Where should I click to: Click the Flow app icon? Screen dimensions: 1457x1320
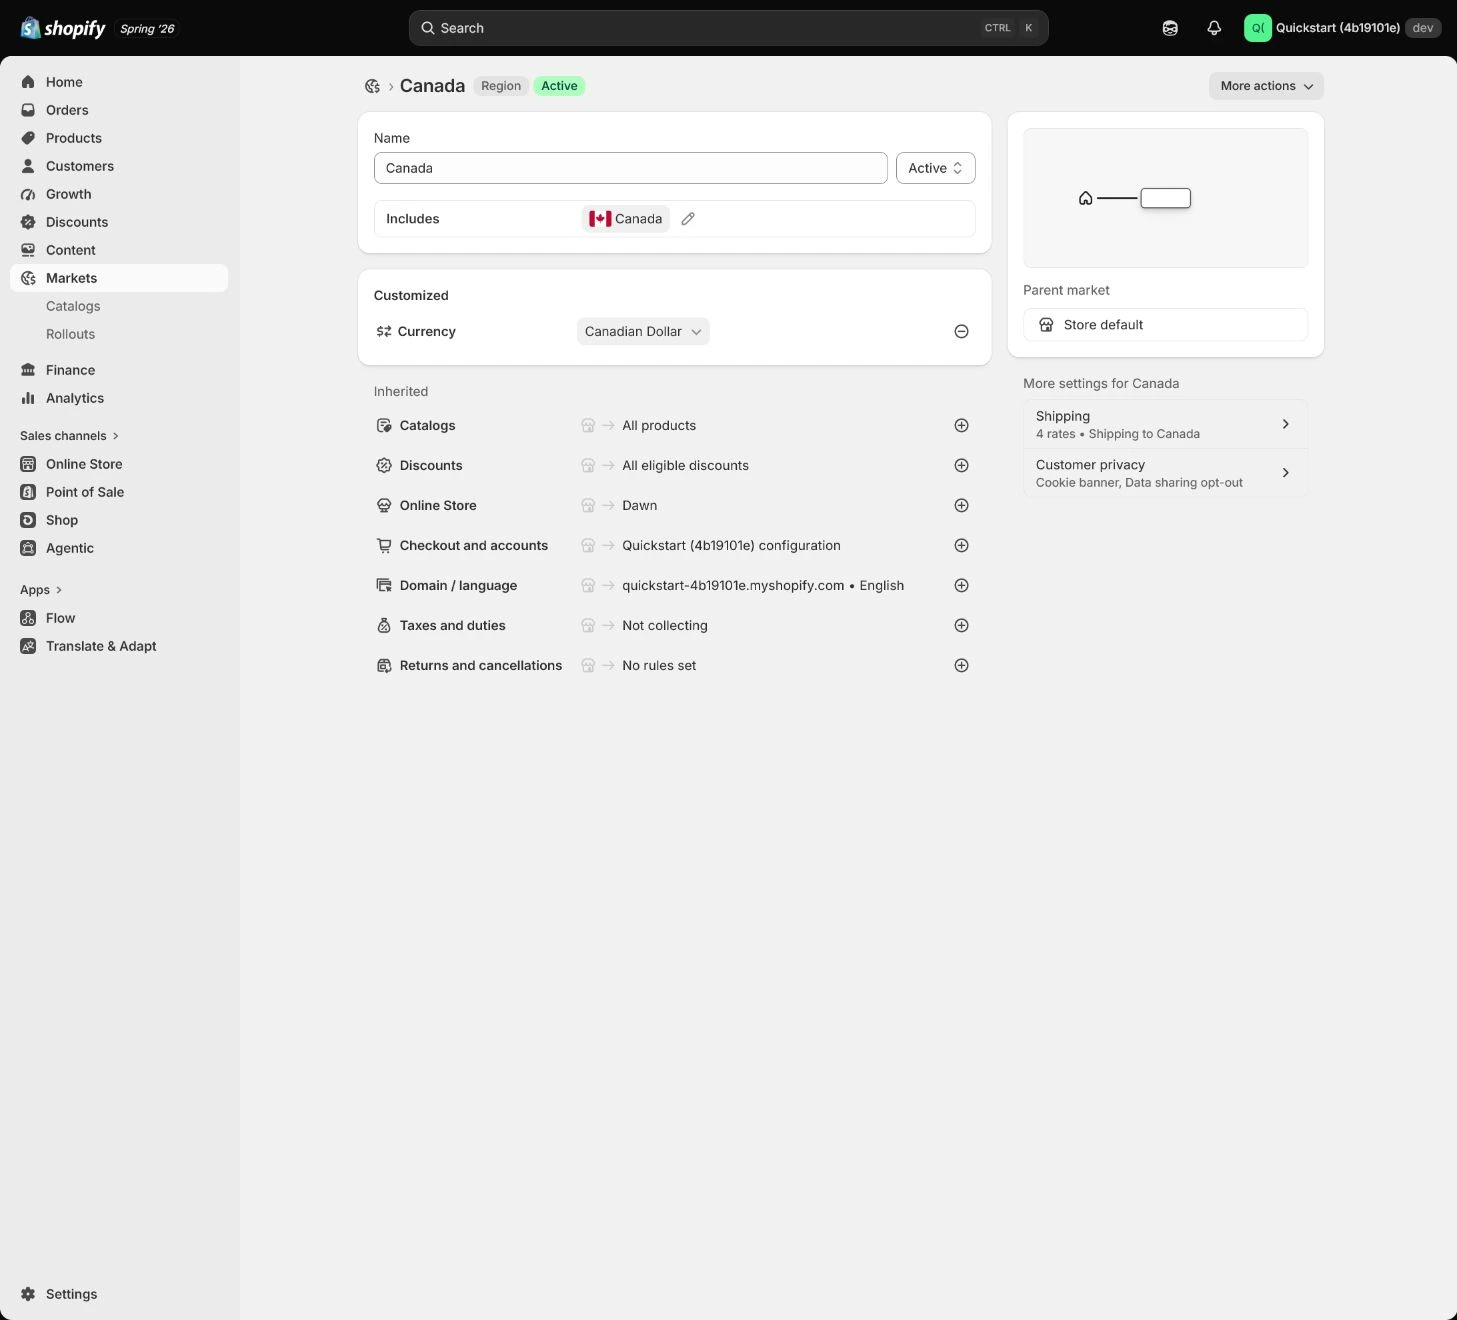28,618
